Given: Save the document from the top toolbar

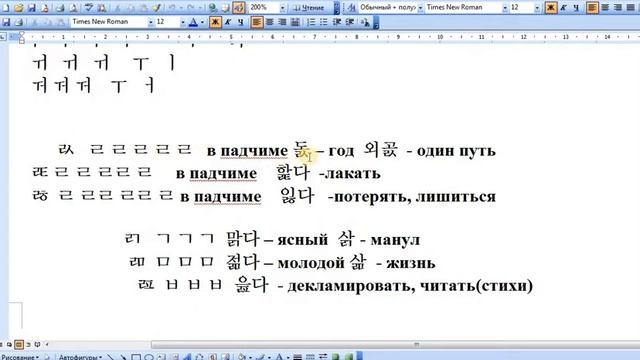Looking at the screenshot, I should 31,8.
